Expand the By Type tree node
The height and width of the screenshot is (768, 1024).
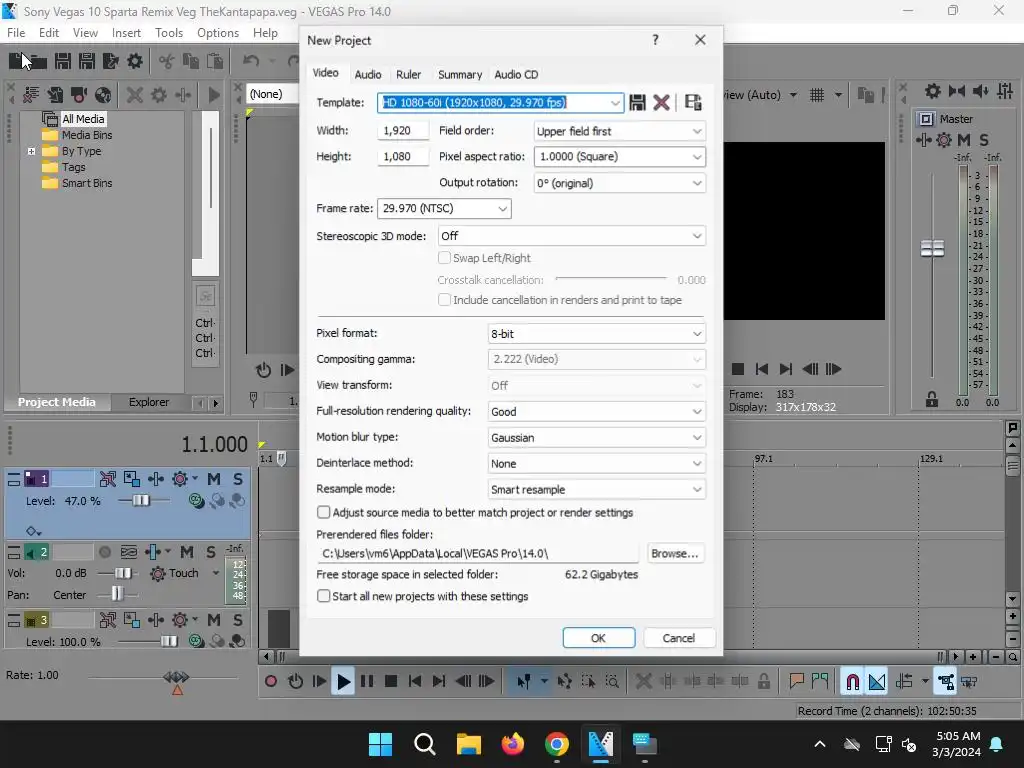[x=31, y=151]
